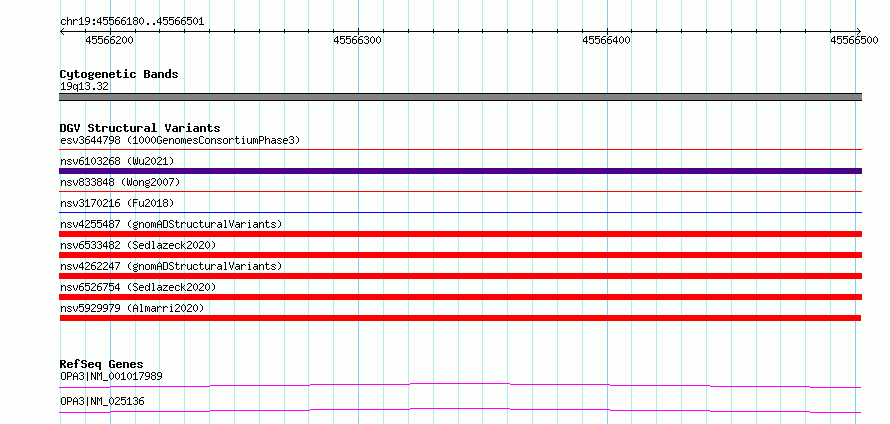
Task: Click the 45566400 ruler position label
Action: [607, 40]
